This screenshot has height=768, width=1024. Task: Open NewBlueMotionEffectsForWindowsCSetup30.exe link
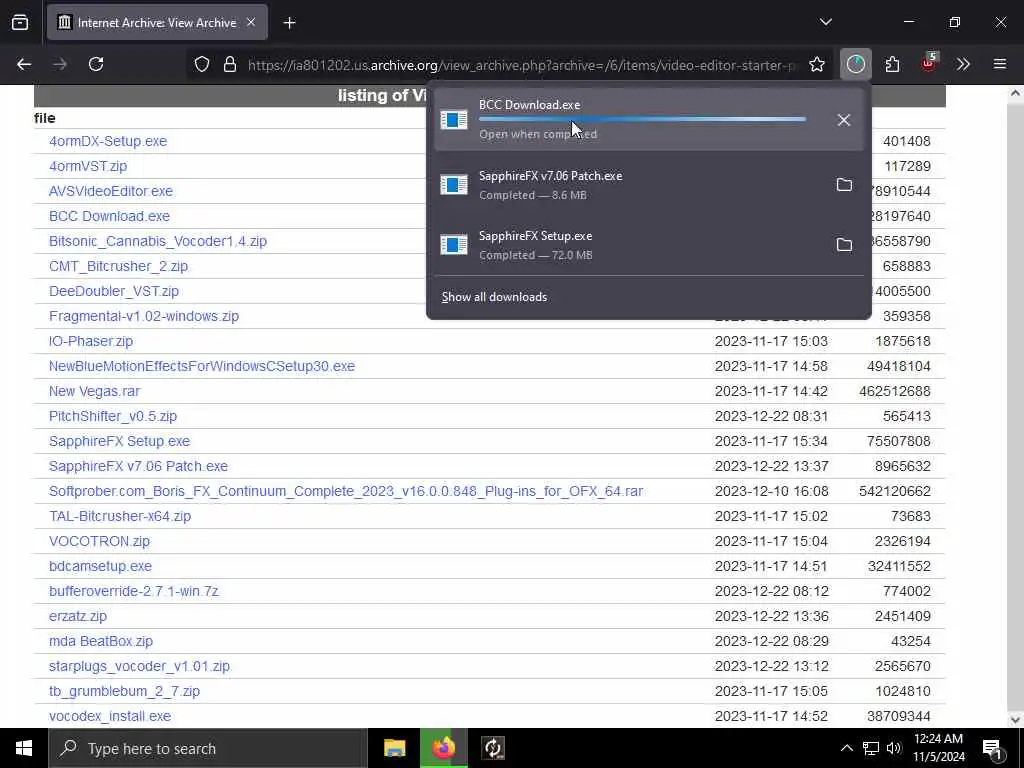(202, 366)
